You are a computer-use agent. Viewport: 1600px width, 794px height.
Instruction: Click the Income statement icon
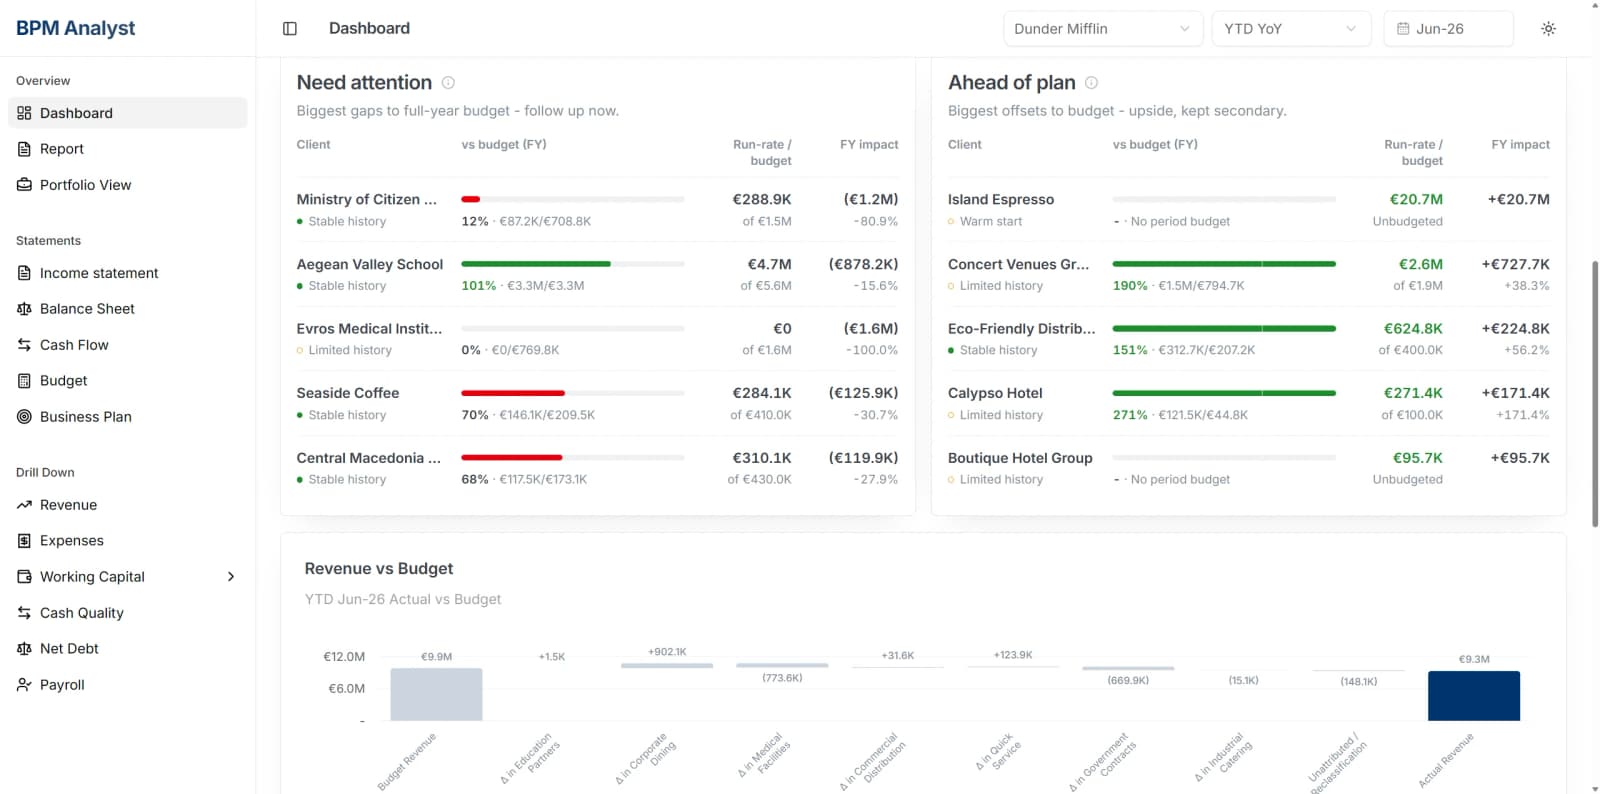pyautogui.click(x=24, y=273)
